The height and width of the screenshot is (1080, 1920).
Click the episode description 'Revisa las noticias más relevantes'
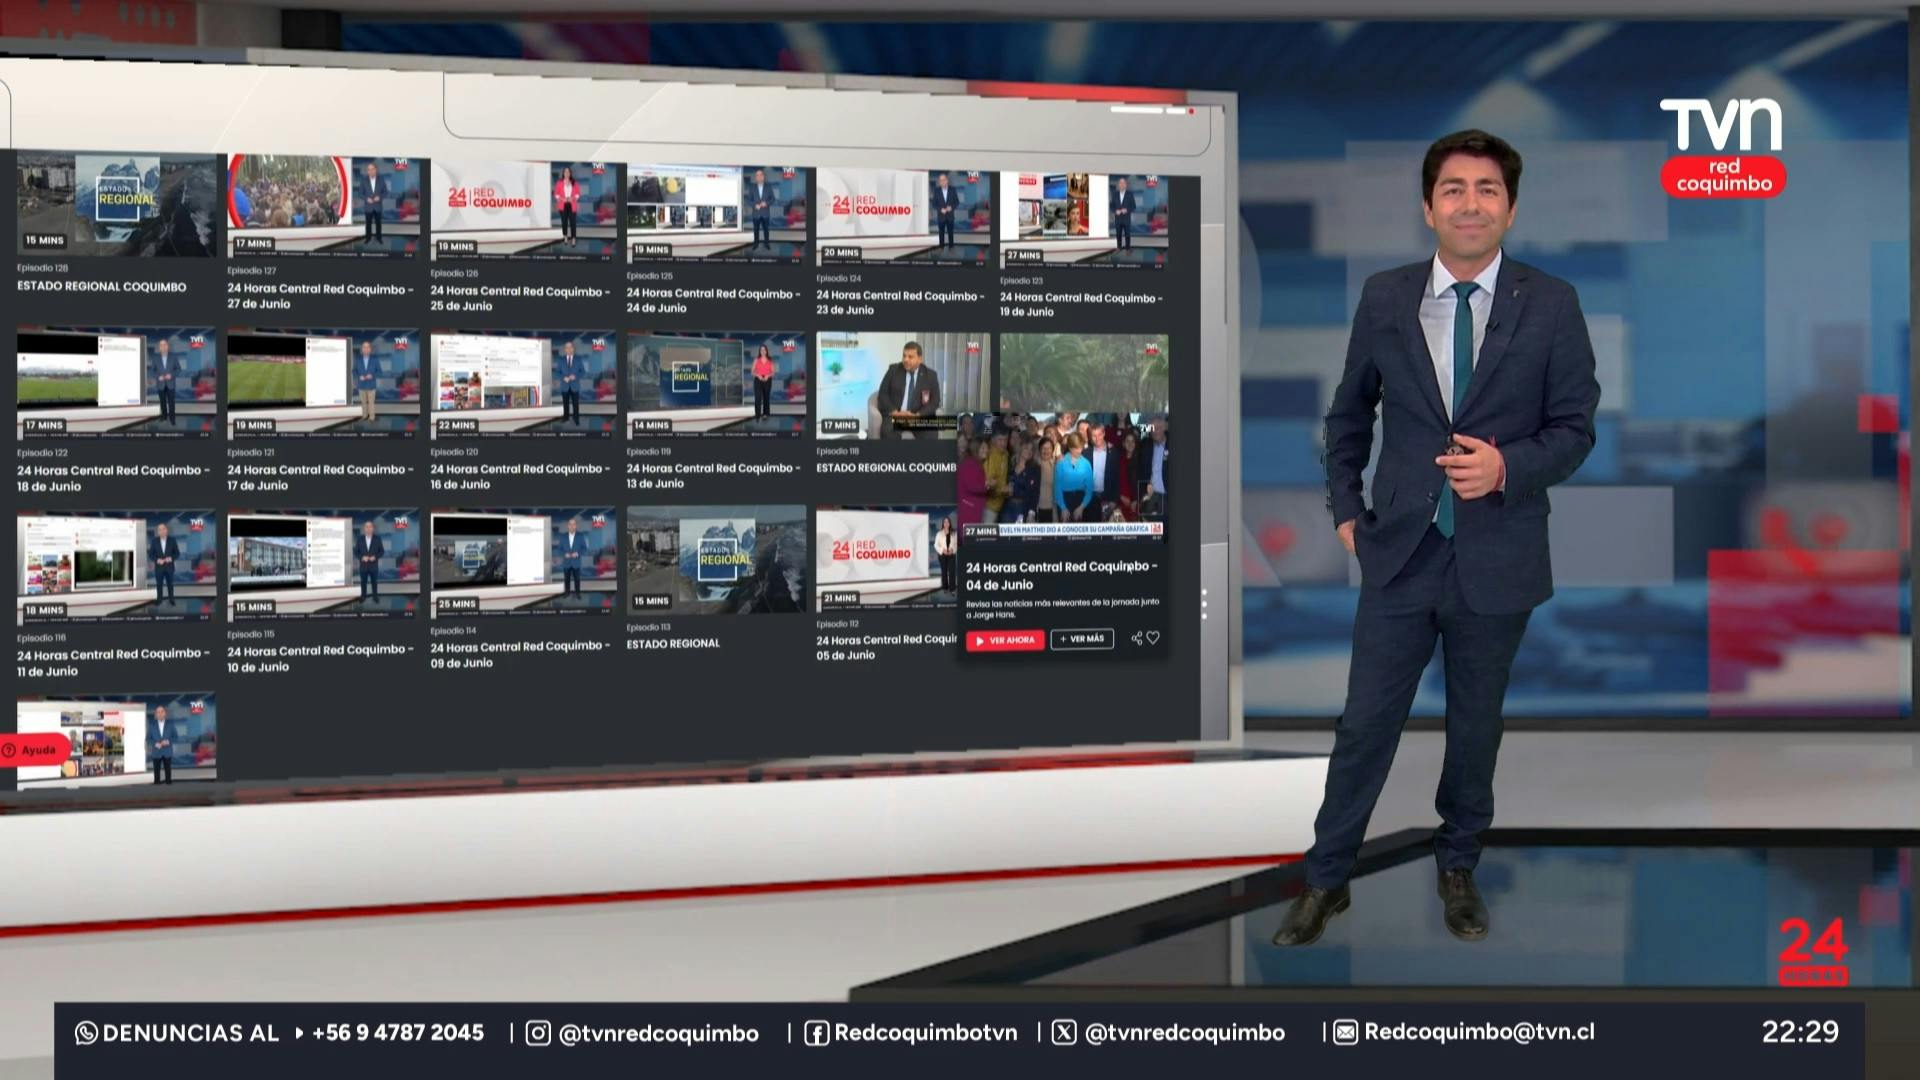pos(1063,608)
